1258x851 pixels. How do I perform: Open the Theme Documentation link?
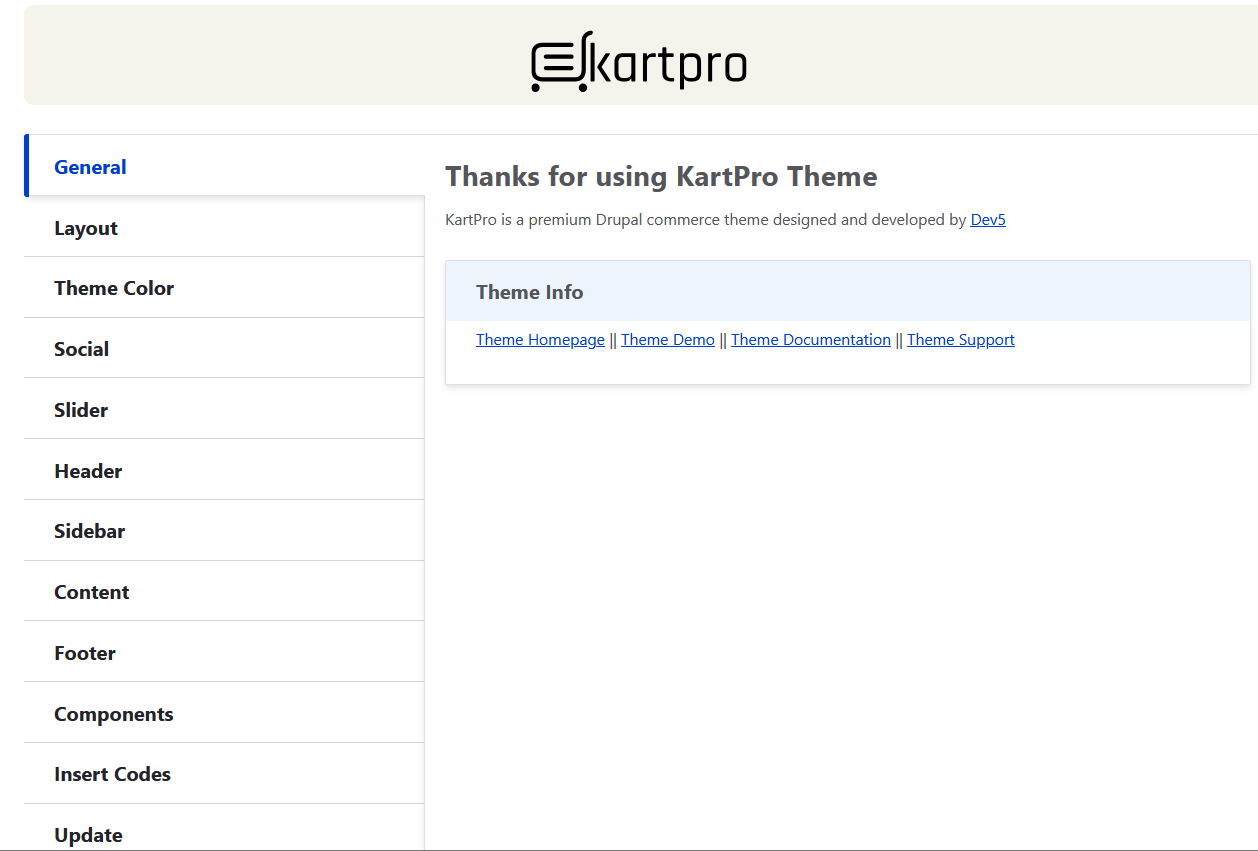[x=811, y=340]
